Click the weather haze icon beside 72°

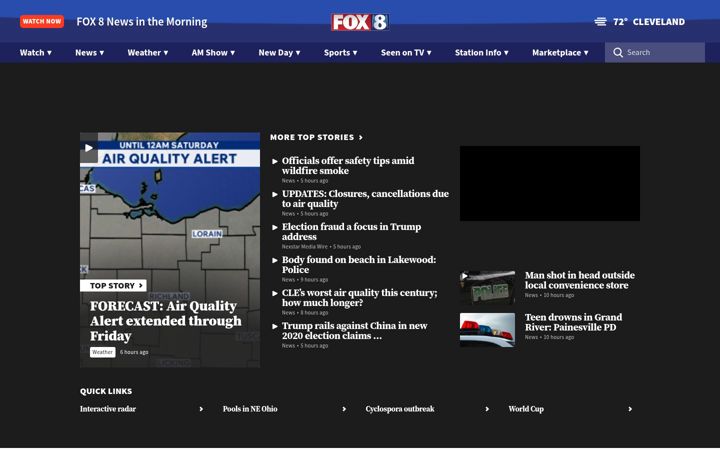coord(600,22)
